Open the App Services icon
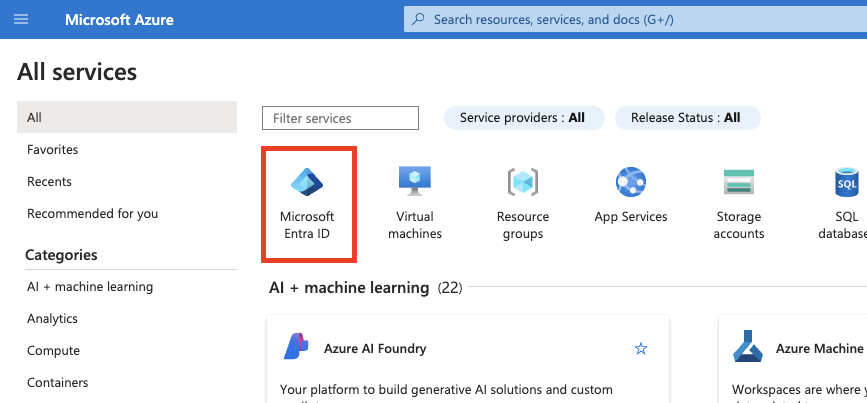The width and height of the screenshot is (867, 403). (x=631, y=182)
